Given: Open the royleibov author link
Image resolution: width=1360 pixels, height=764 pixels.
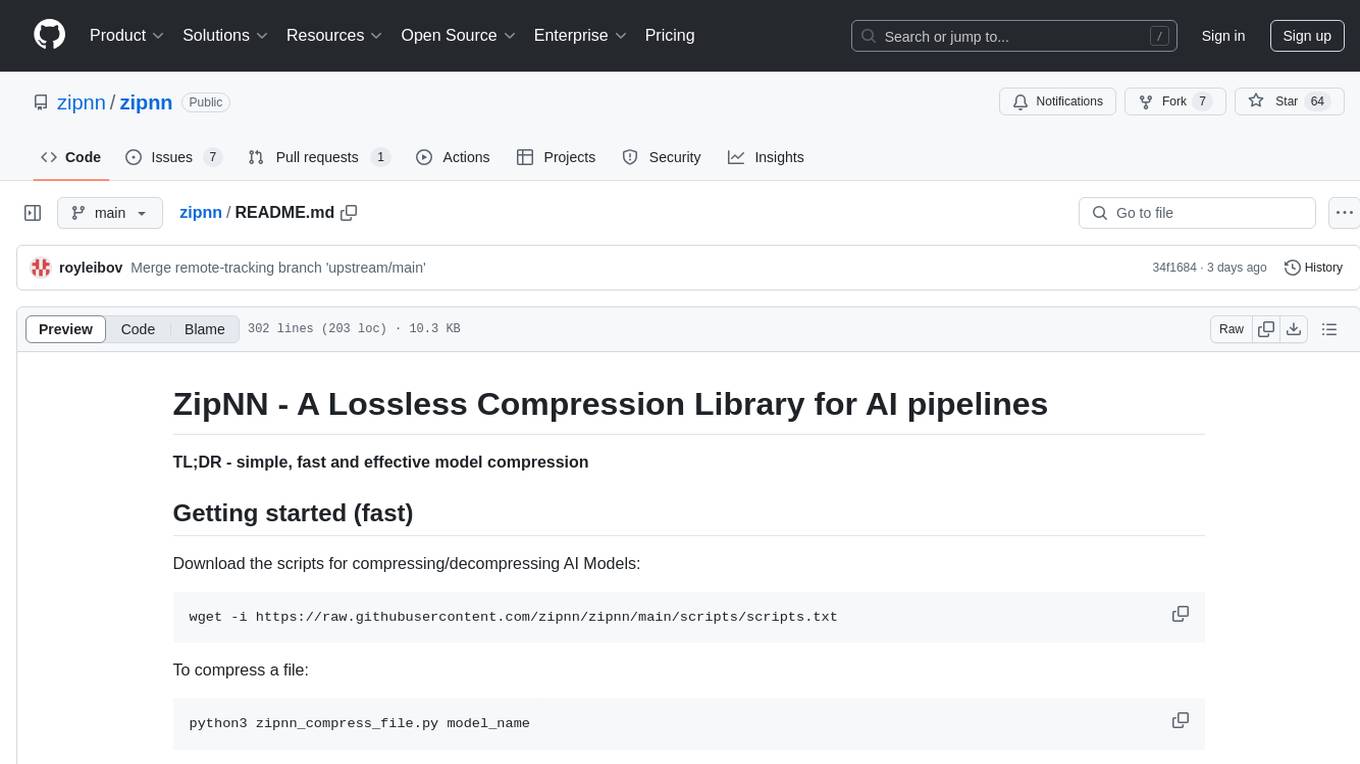Looking at the screenshot, I should click(91, 267).
